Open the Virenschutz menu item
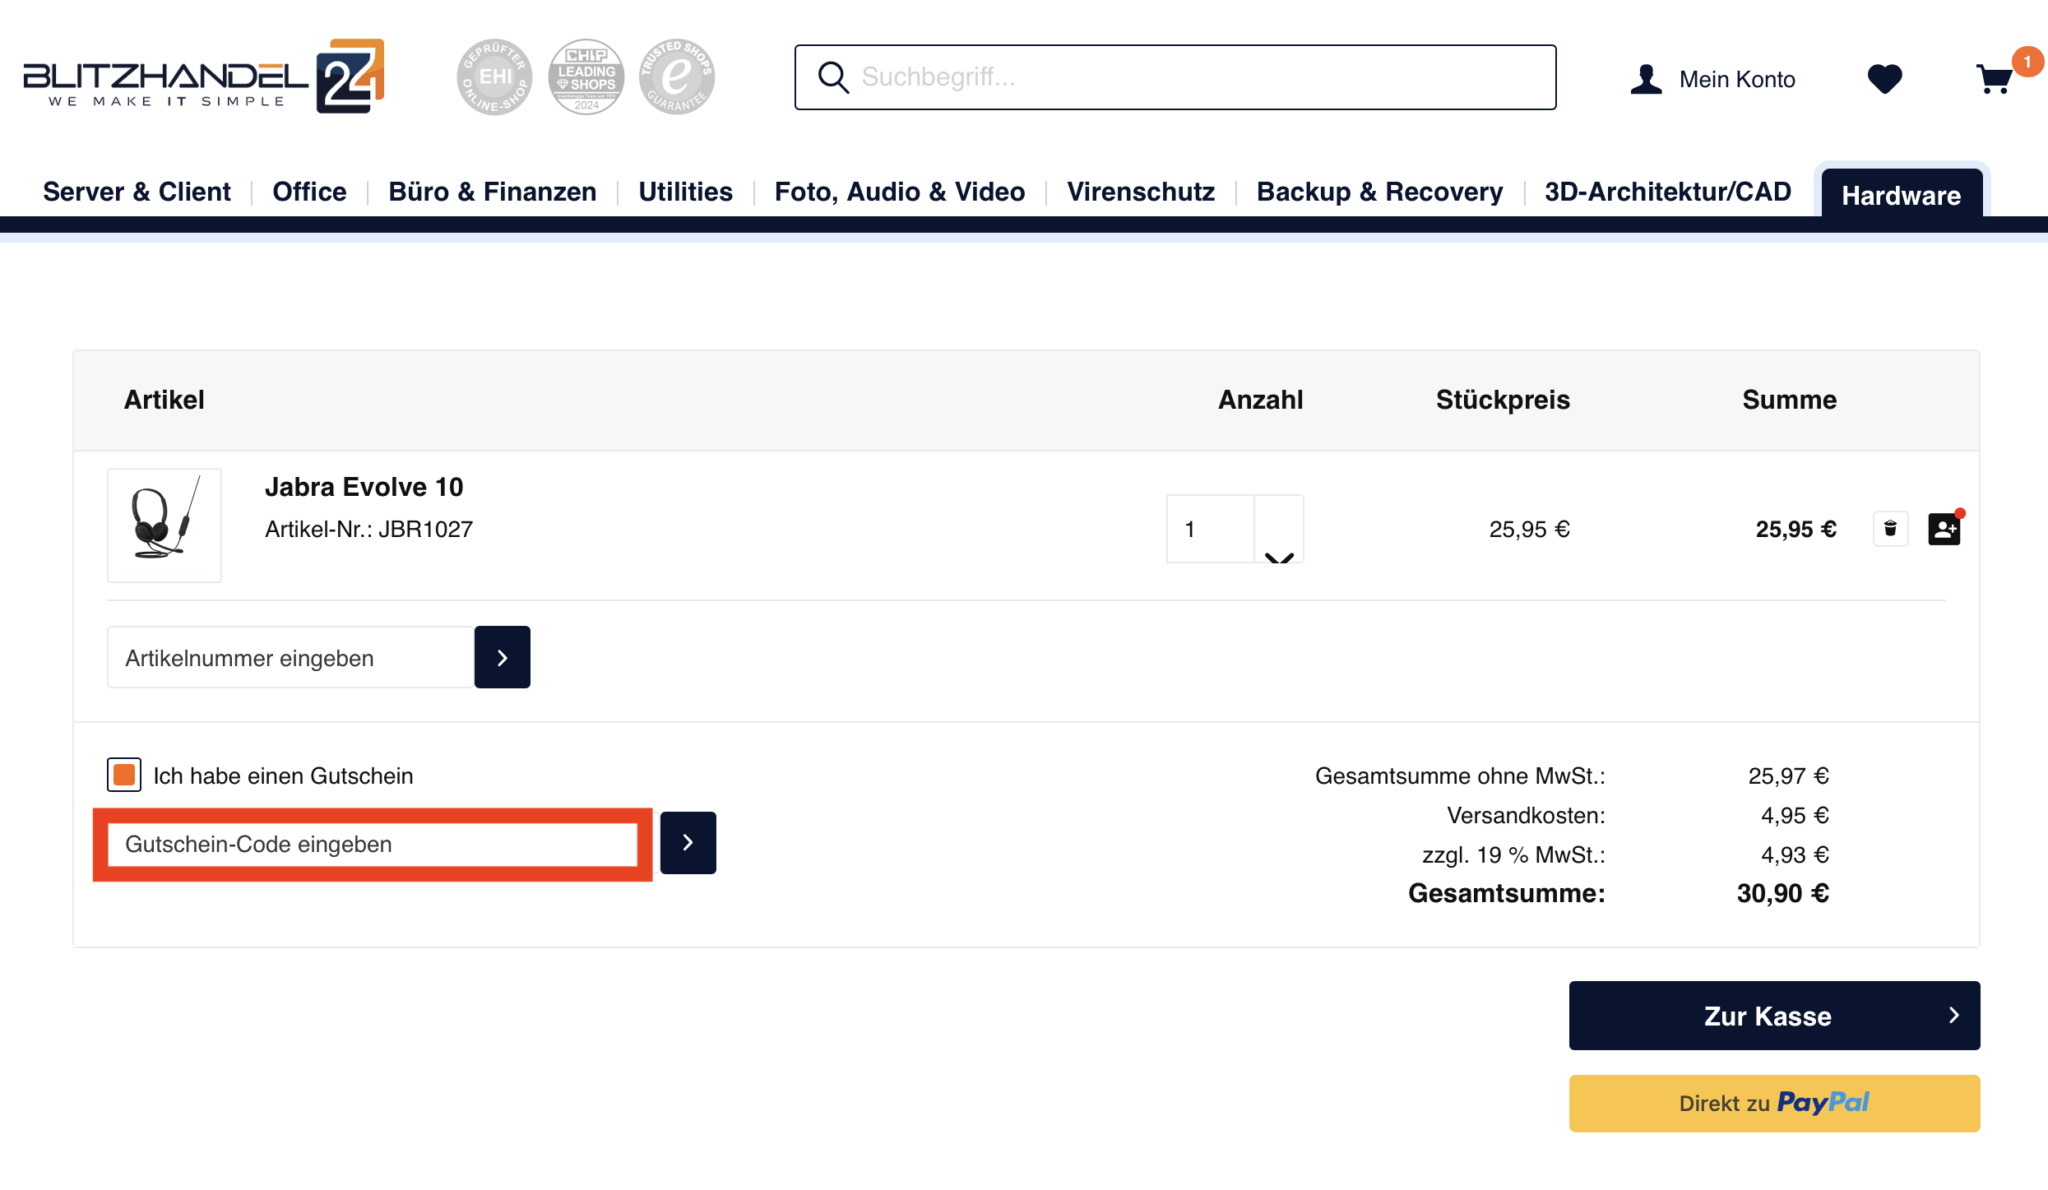Viewport: 2048px width, 1190px height. click(x=1140, y=191)
